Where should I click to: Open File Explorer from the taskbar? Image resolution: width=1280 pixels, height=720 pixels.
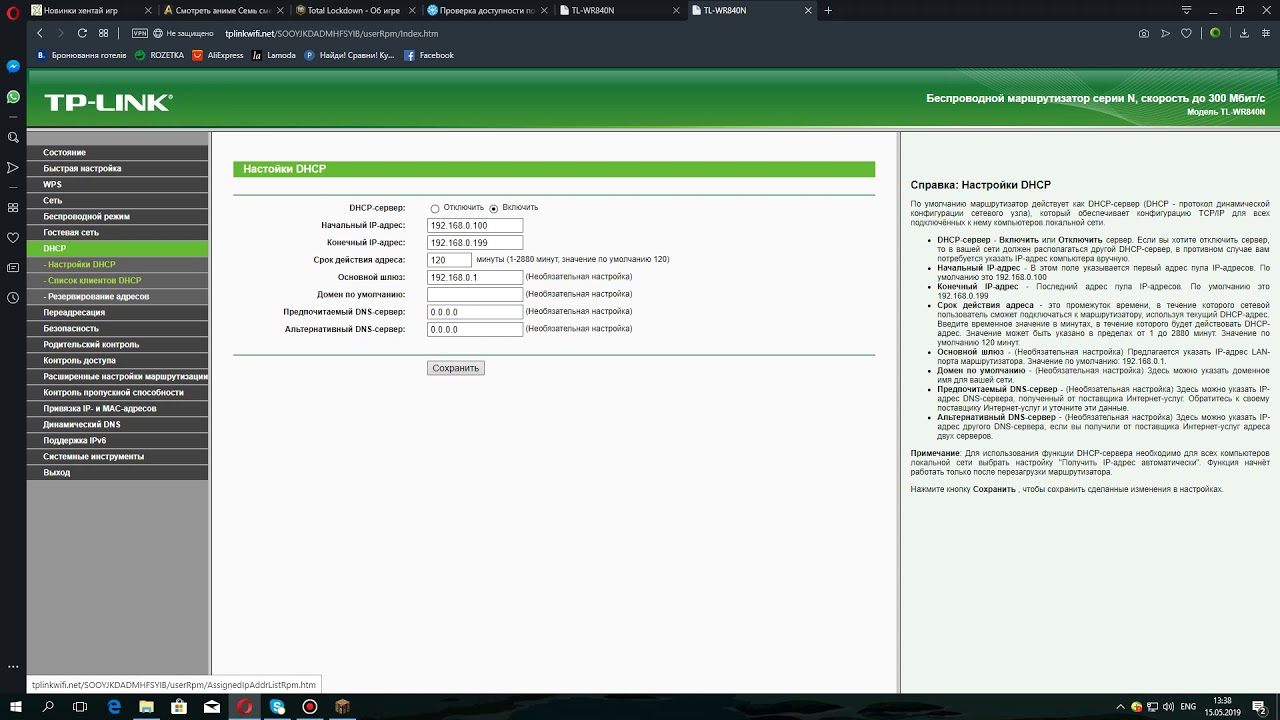coord(147,706)
